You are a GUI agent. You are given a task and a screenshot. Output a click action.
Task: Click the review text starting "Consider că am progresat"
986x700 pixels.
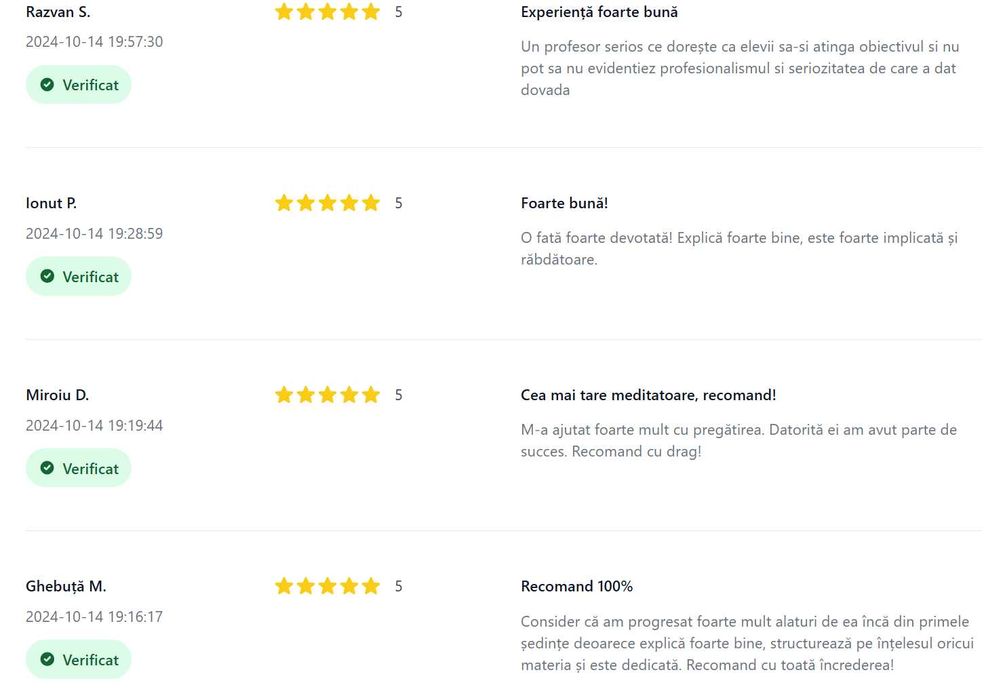click(x=746, y=643)
